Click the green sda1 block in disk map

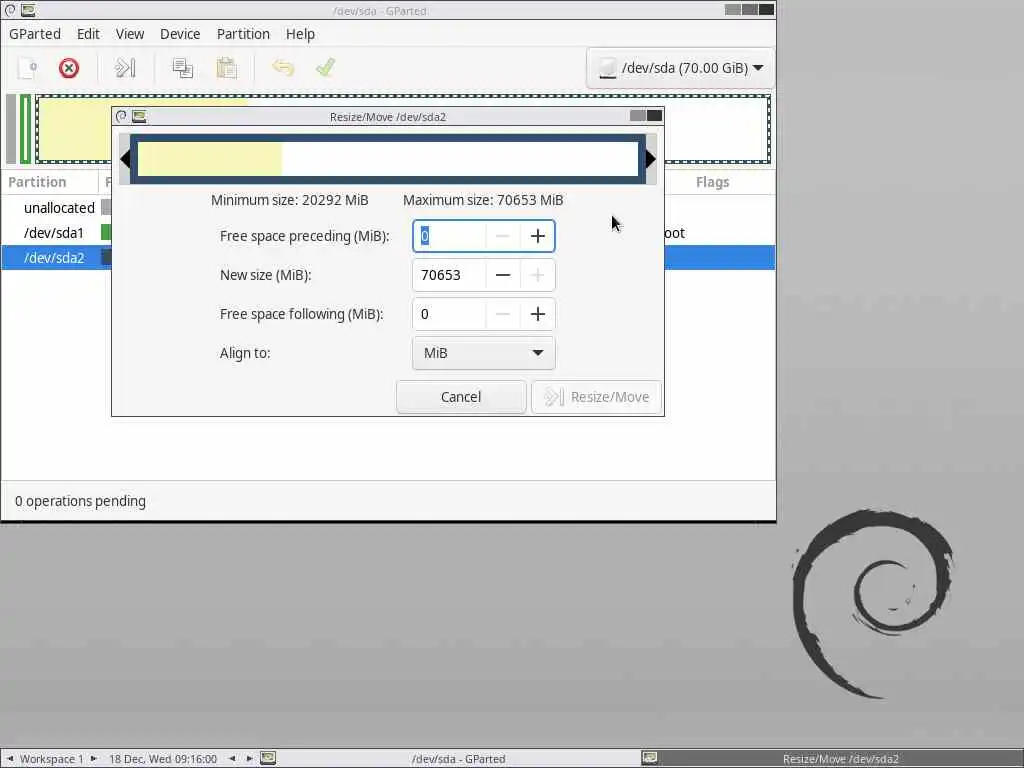[x=25, y=129]
